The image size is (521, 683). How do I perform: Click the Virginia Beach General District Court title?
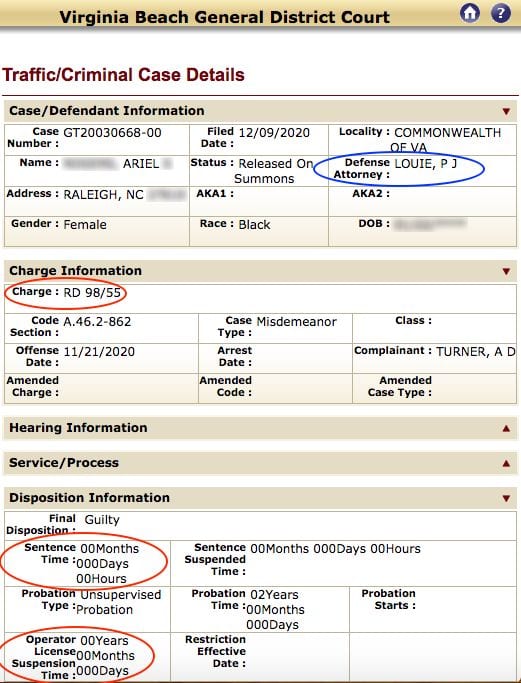pyautogui.click(x=224, y=17)
